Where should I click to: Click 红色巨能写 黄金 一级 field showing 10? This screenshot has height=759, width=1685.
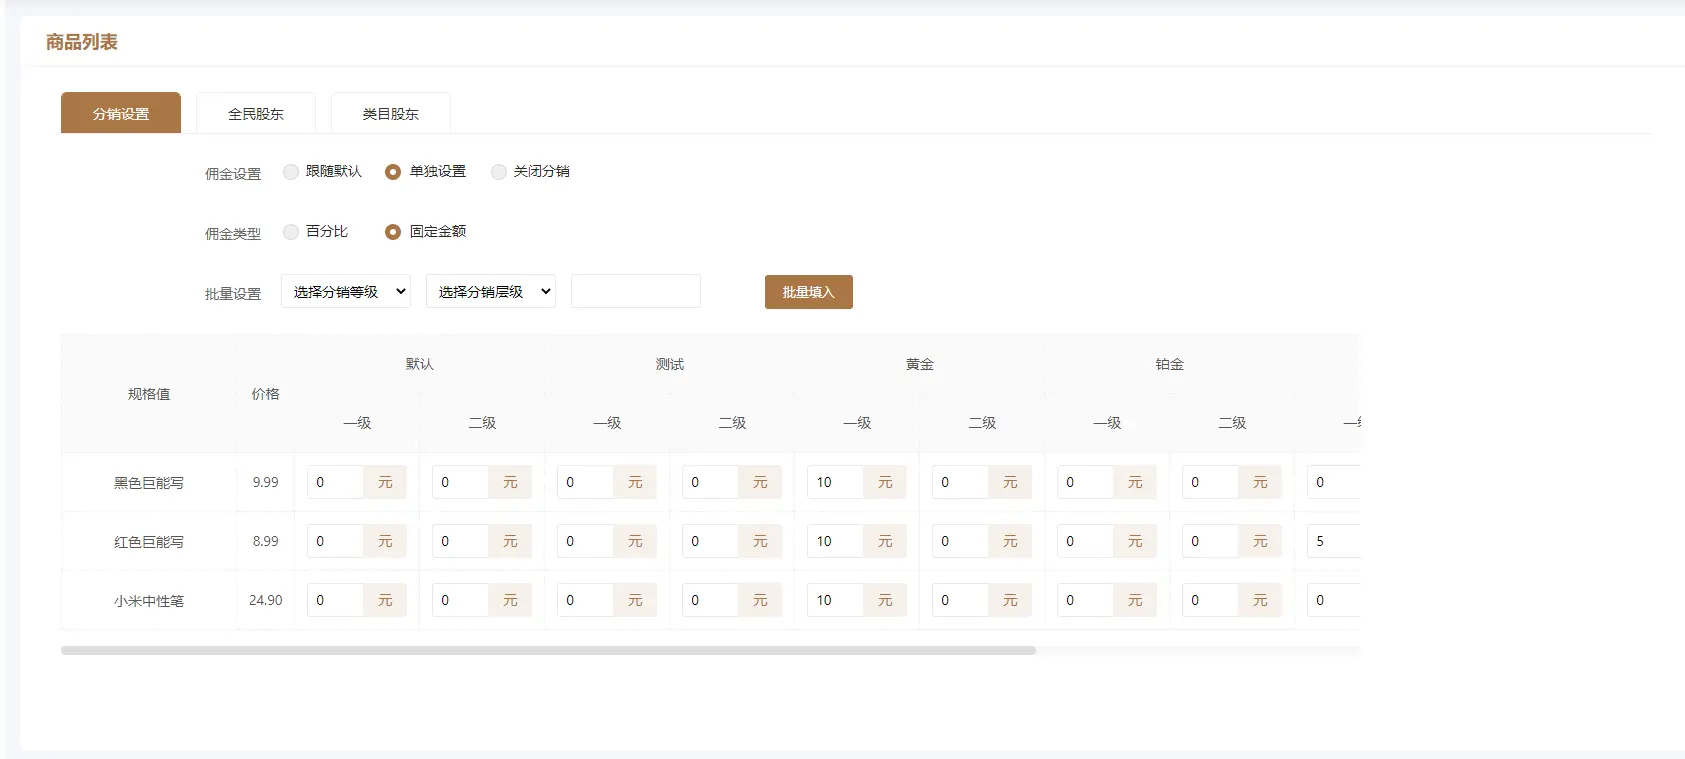click(x=835, y=541)
